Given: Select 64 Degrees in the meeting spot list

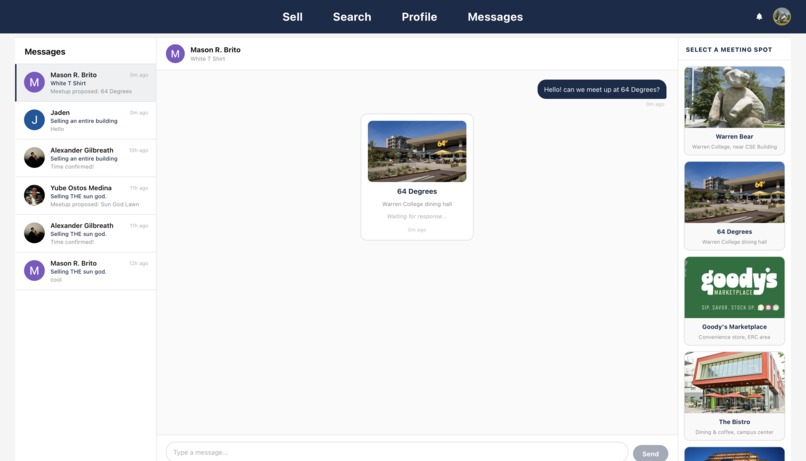Looking at the screenshot, I should point(734,205).
